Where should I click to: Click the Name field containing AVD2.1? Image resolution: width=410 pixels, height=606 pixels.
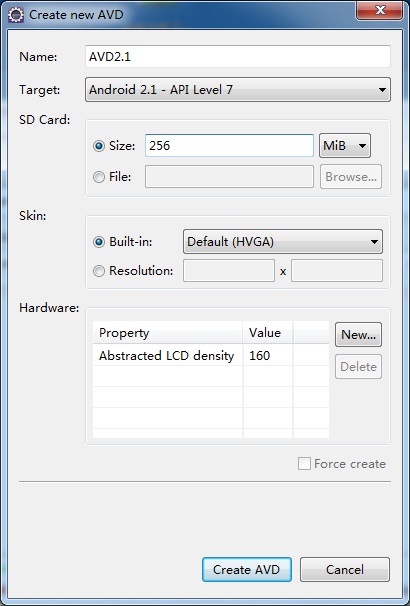point(238,57)
